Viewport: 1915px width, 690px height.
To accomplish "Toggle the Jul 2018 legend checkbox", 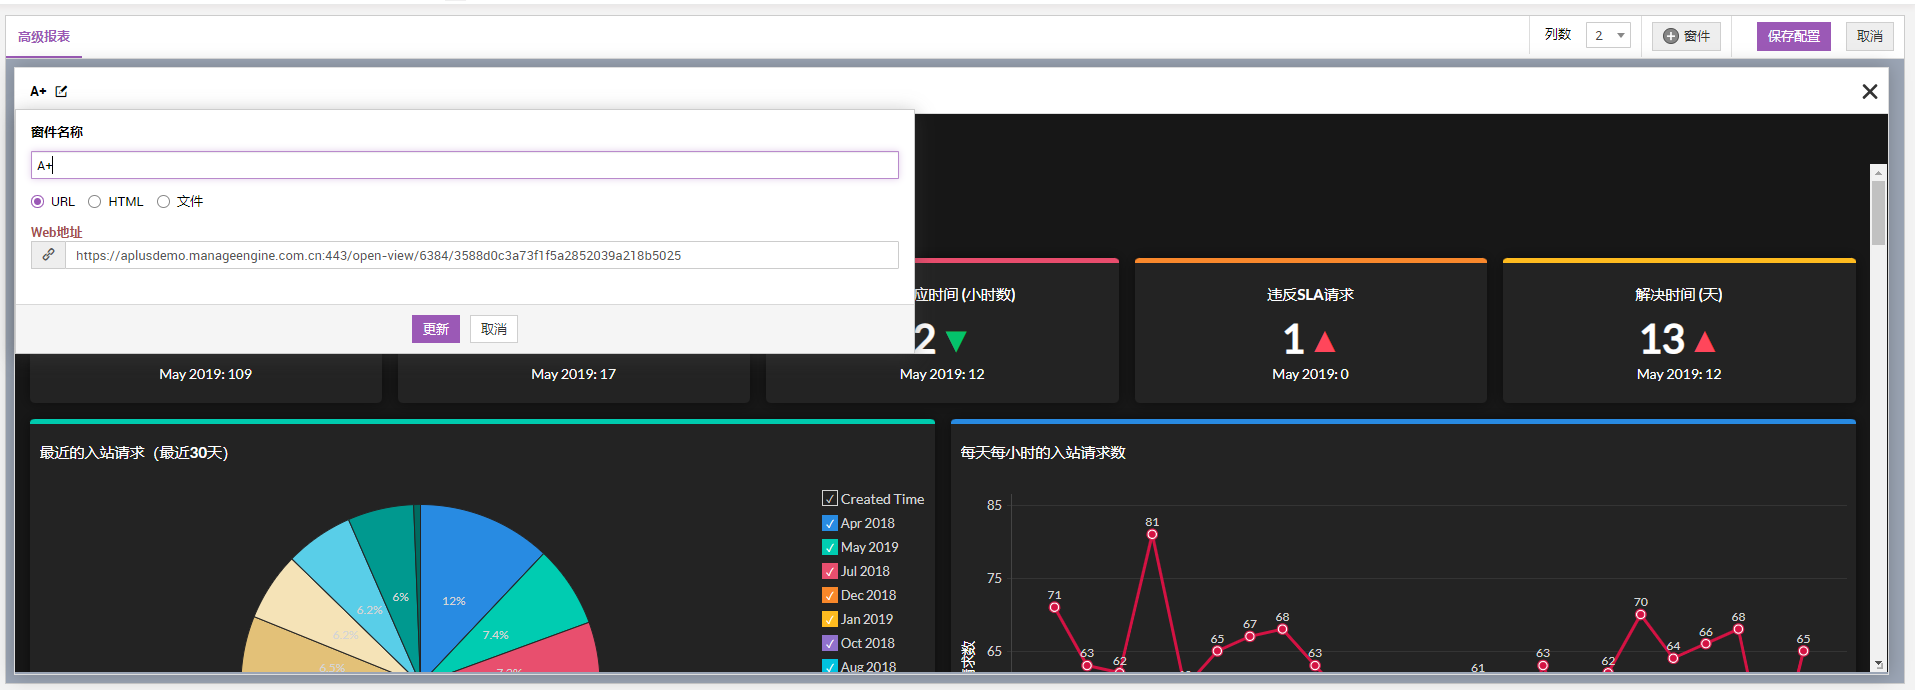I will coord(829,571).
